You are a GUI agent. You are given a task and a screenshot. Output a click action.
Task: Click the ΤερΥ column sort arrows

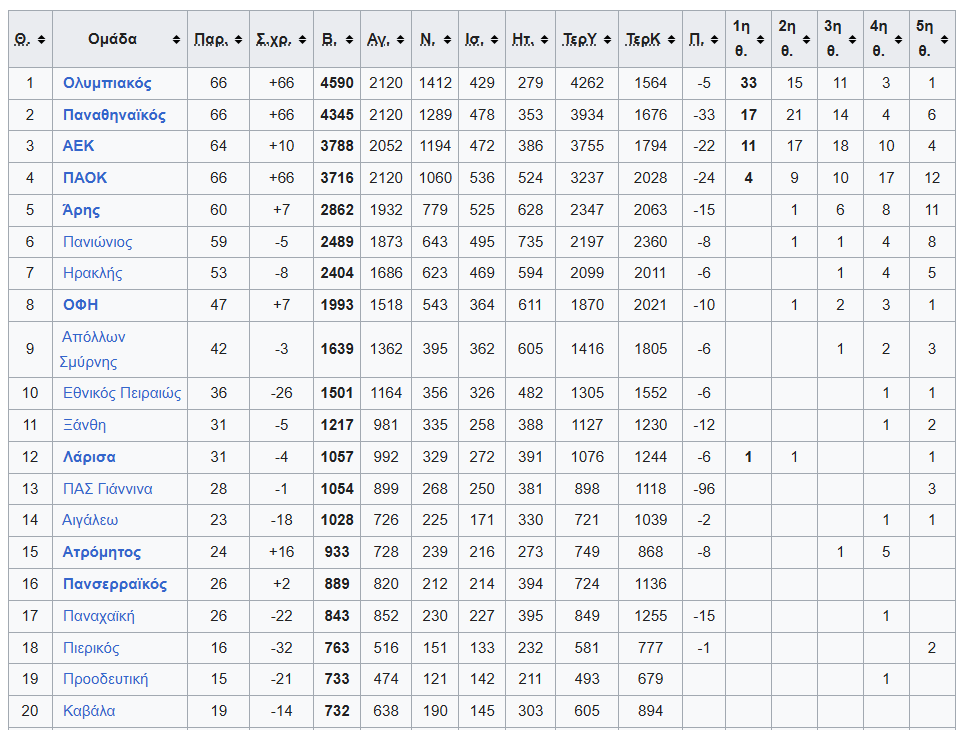point(606,40)
